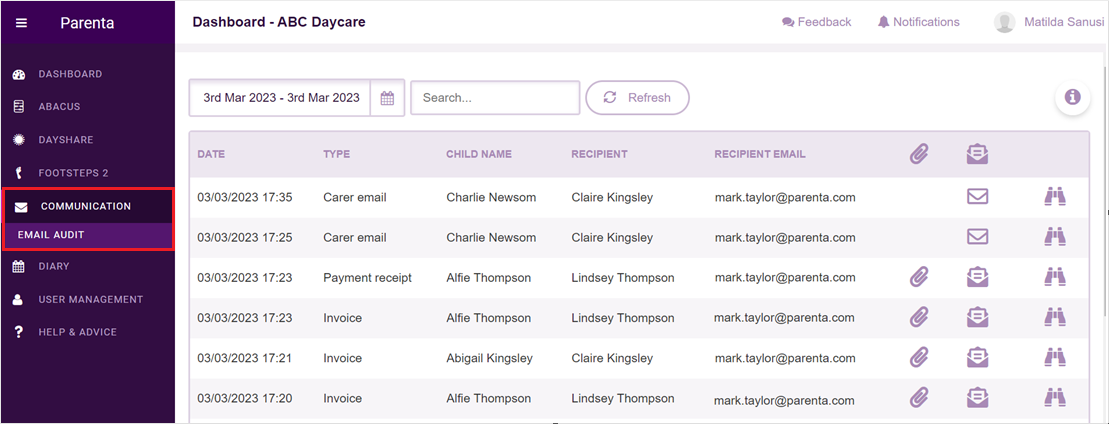1109x424 pixels.
Task: Click the date range field
Action: pyautogui.click(x=281, y=98)
